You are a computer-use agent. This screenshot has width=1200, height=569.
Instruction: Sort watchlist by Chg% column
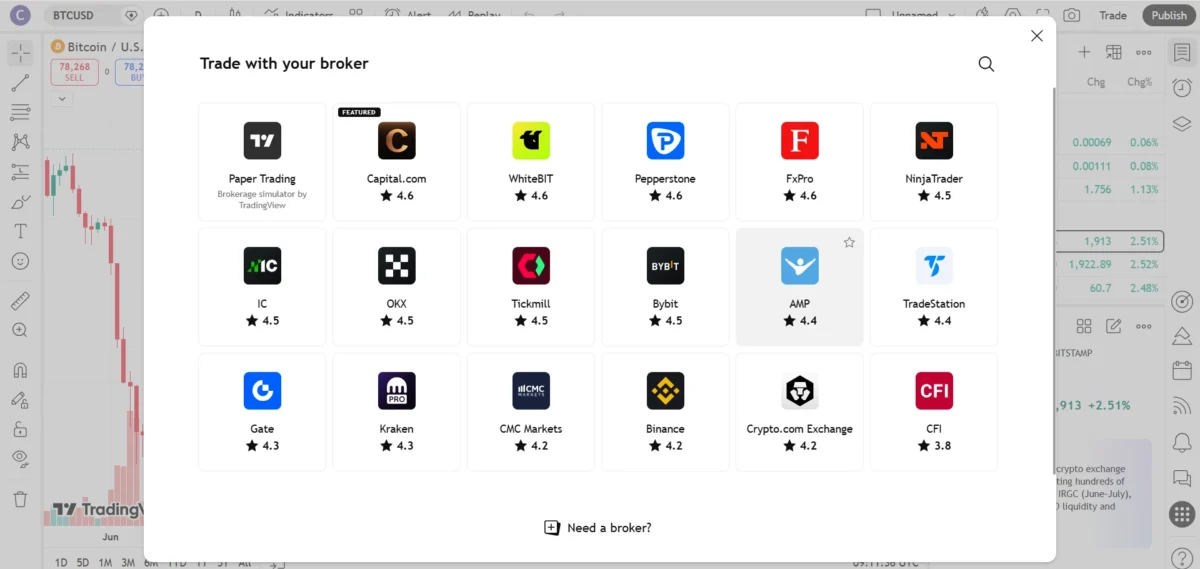1140,82
